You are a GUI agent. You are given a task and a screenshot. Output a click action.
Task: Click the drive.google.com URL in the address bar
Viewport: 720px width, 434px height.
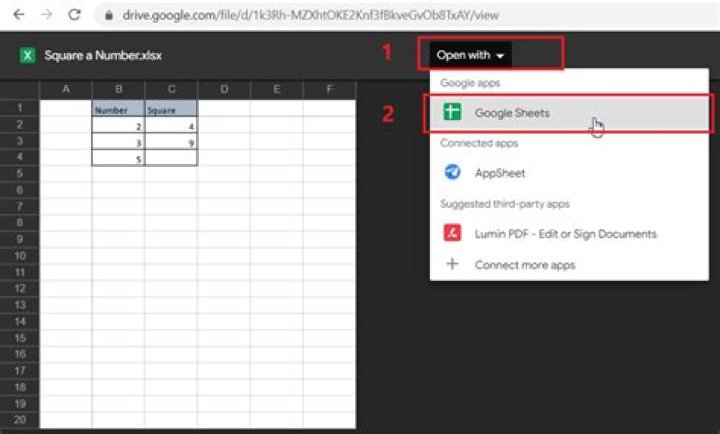310,15
